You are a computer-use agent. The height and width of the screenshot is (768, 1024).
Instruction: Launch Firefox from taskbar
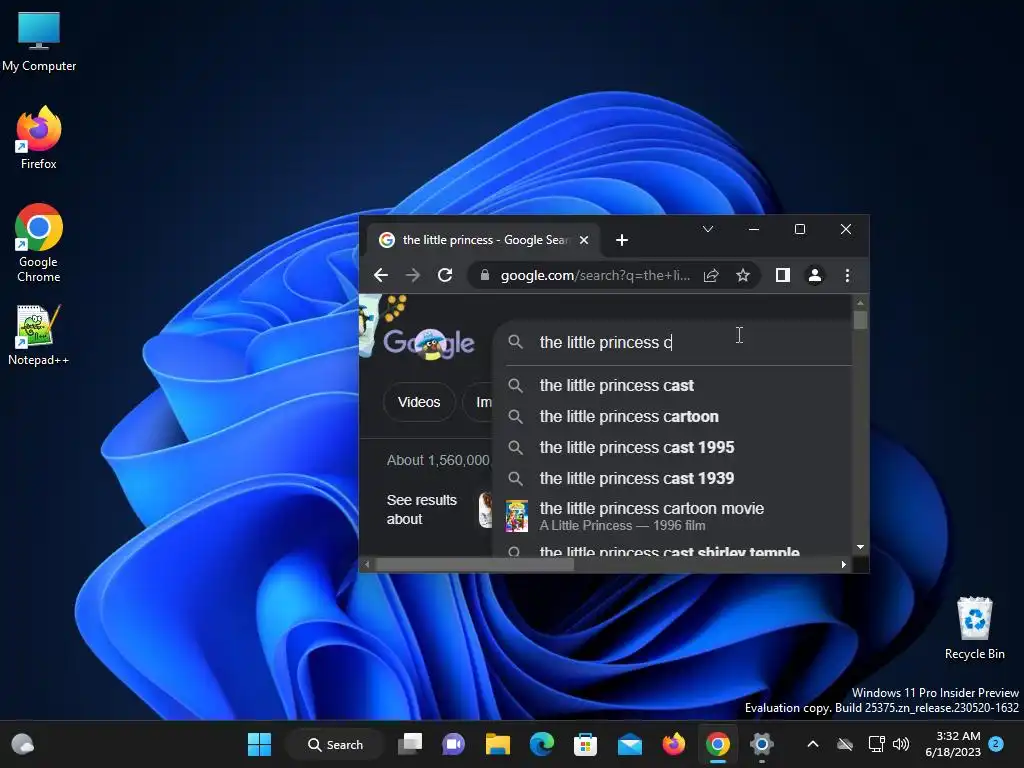coord(673,744)
